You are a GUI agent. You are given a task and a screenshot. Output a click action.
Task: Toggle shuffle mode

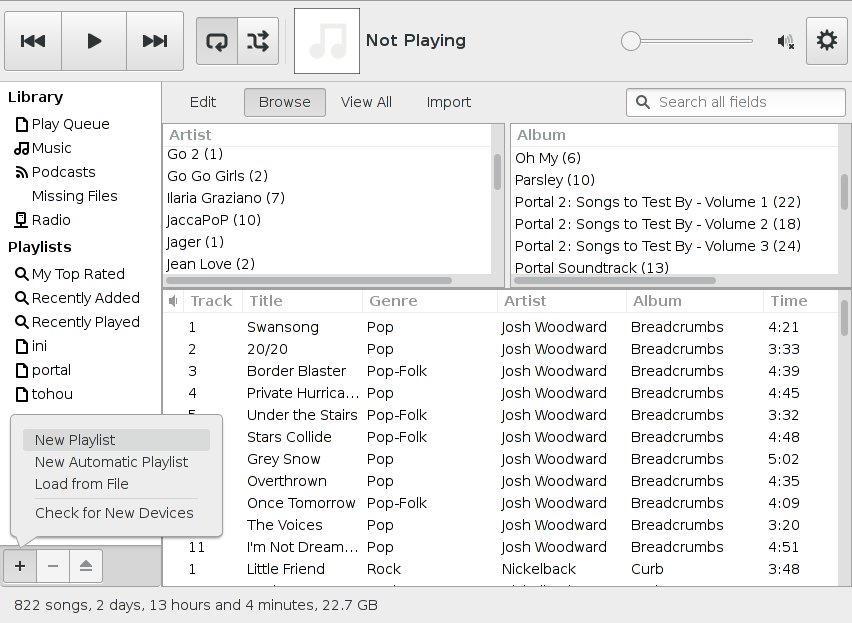click(258, 41)
